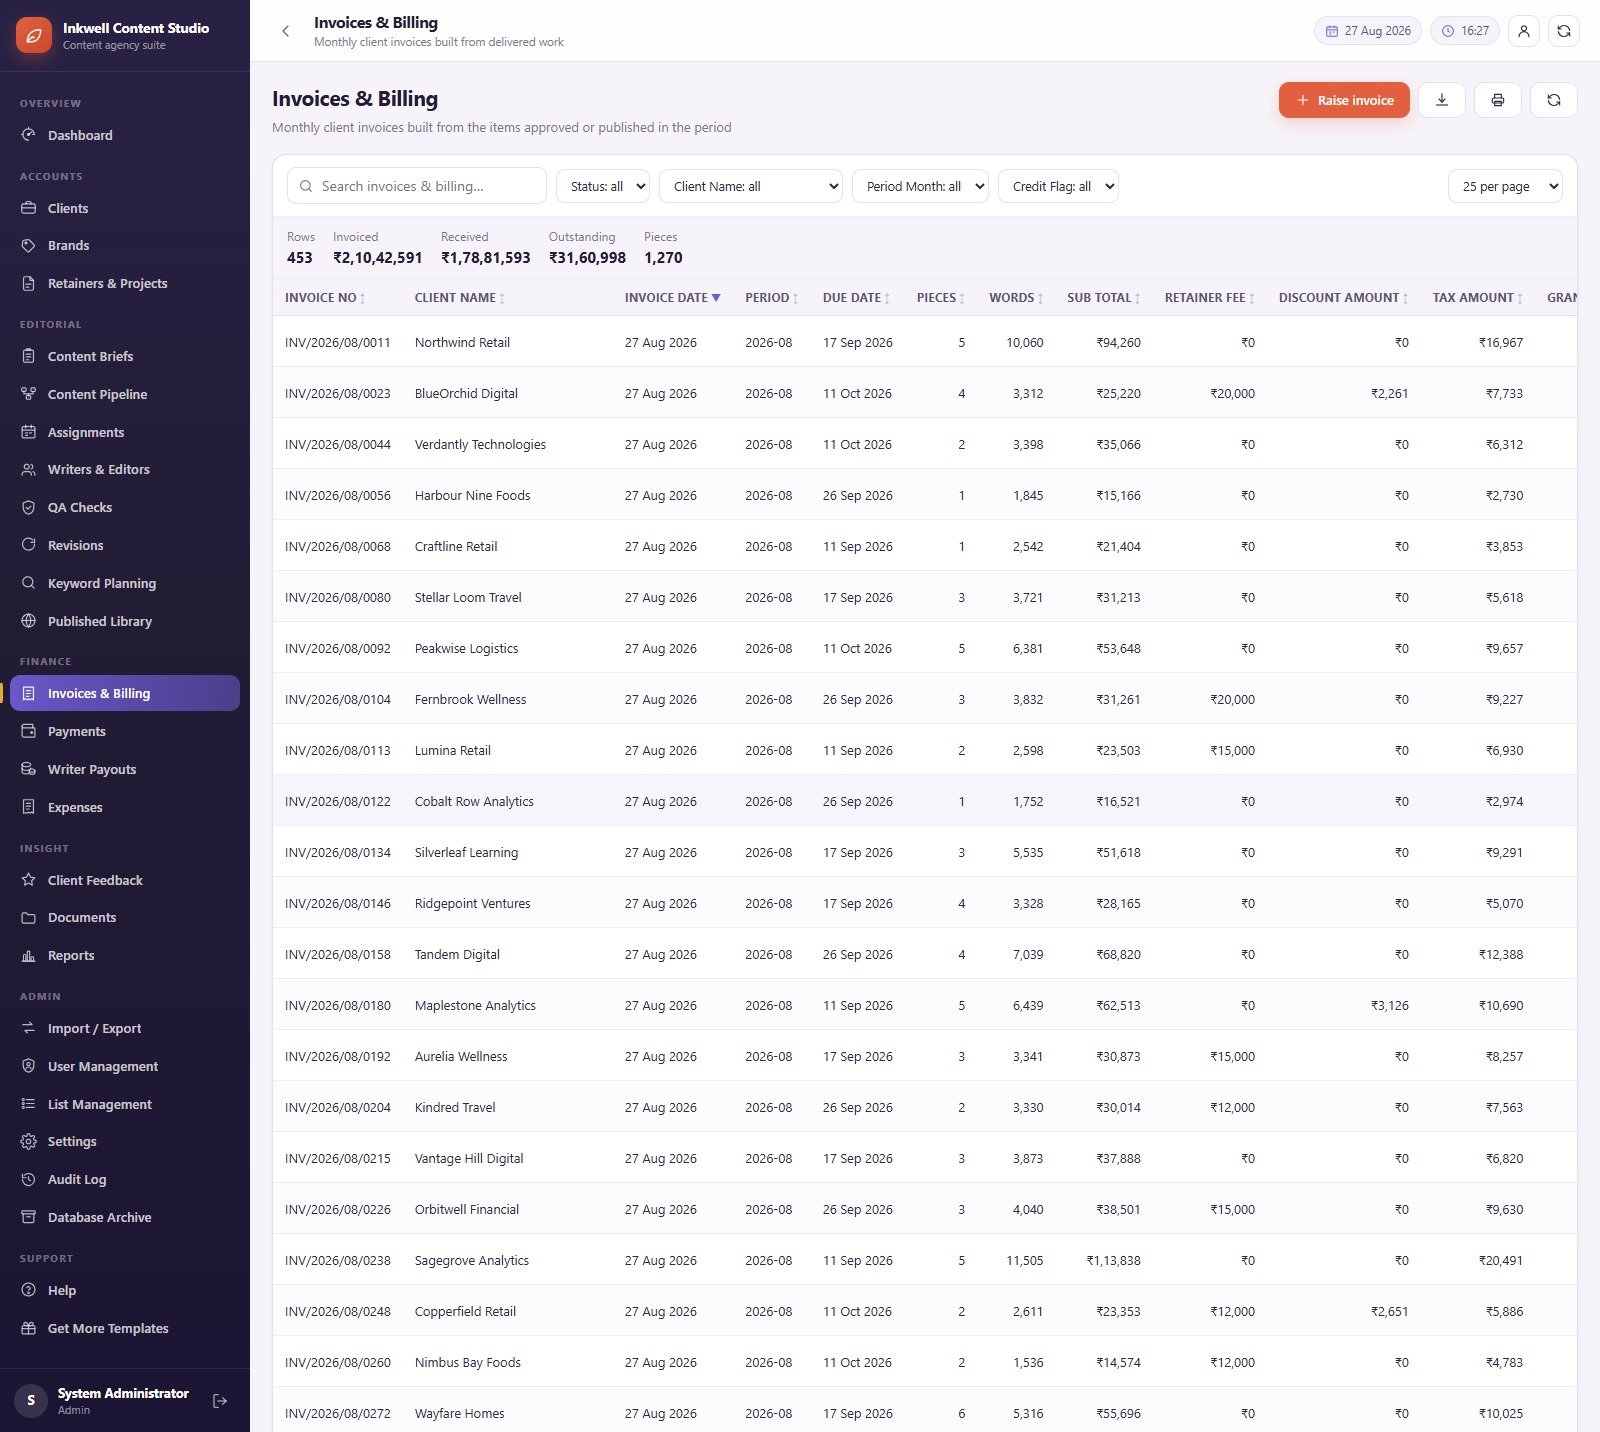Click the Published Library globe icon

[x=29, y=621]
